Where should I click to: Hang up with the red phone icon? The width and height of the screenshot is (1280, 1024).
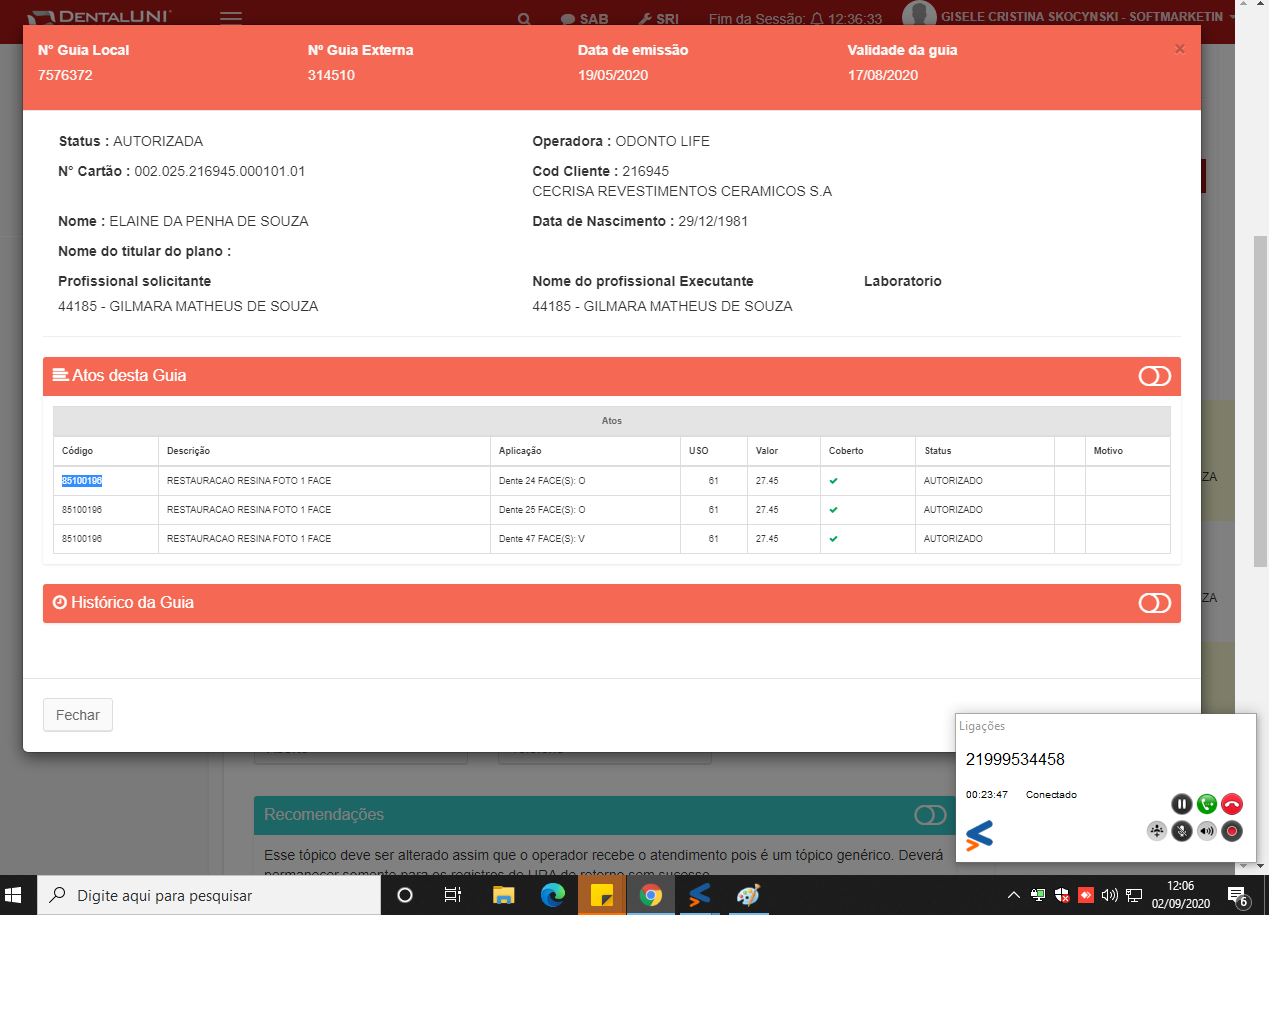1232,804
